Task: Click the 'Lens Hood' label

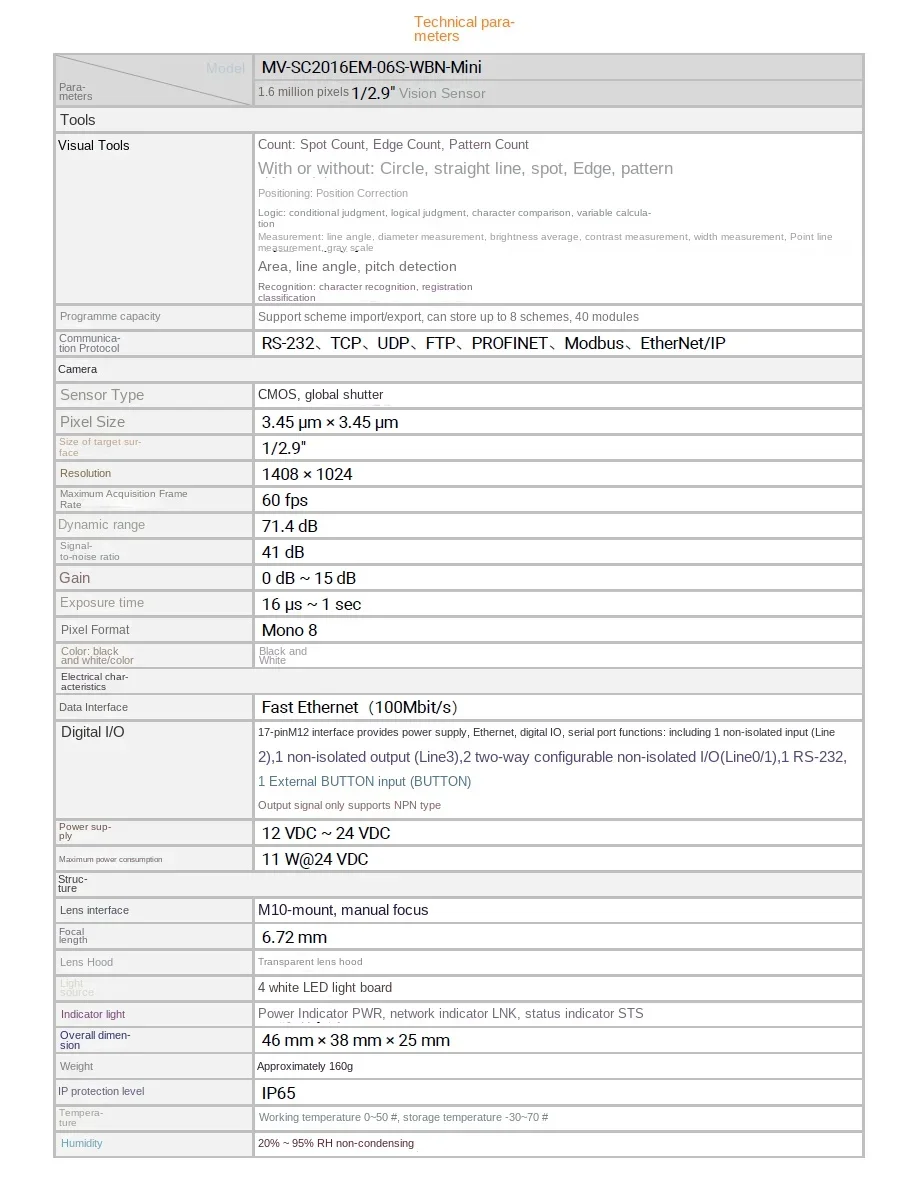Action: pyautogui.click(x=86, y=963)
